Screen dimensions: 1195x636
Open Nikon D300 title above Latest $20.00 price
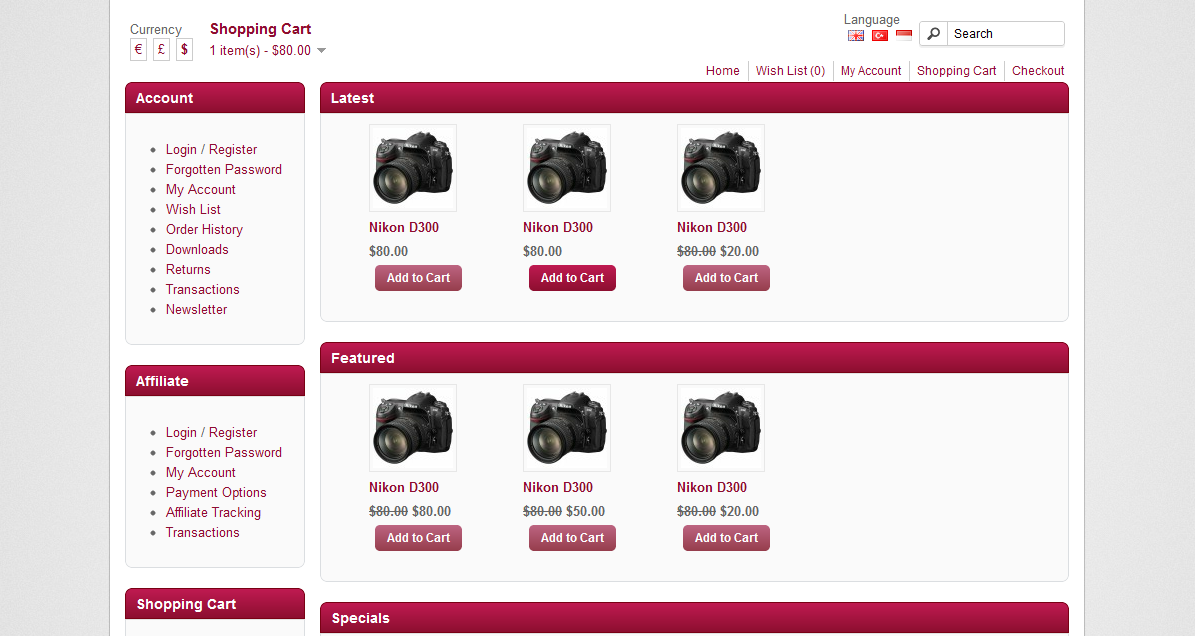pos(712,228)
